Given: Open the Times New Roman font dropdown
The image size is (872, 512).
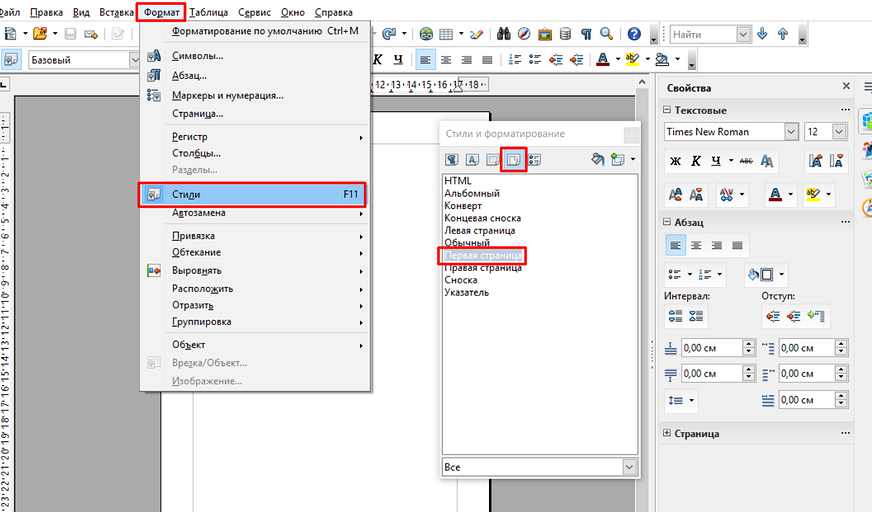Looking at the screenshot, I should pyautogui.click(x=791, y=132).
